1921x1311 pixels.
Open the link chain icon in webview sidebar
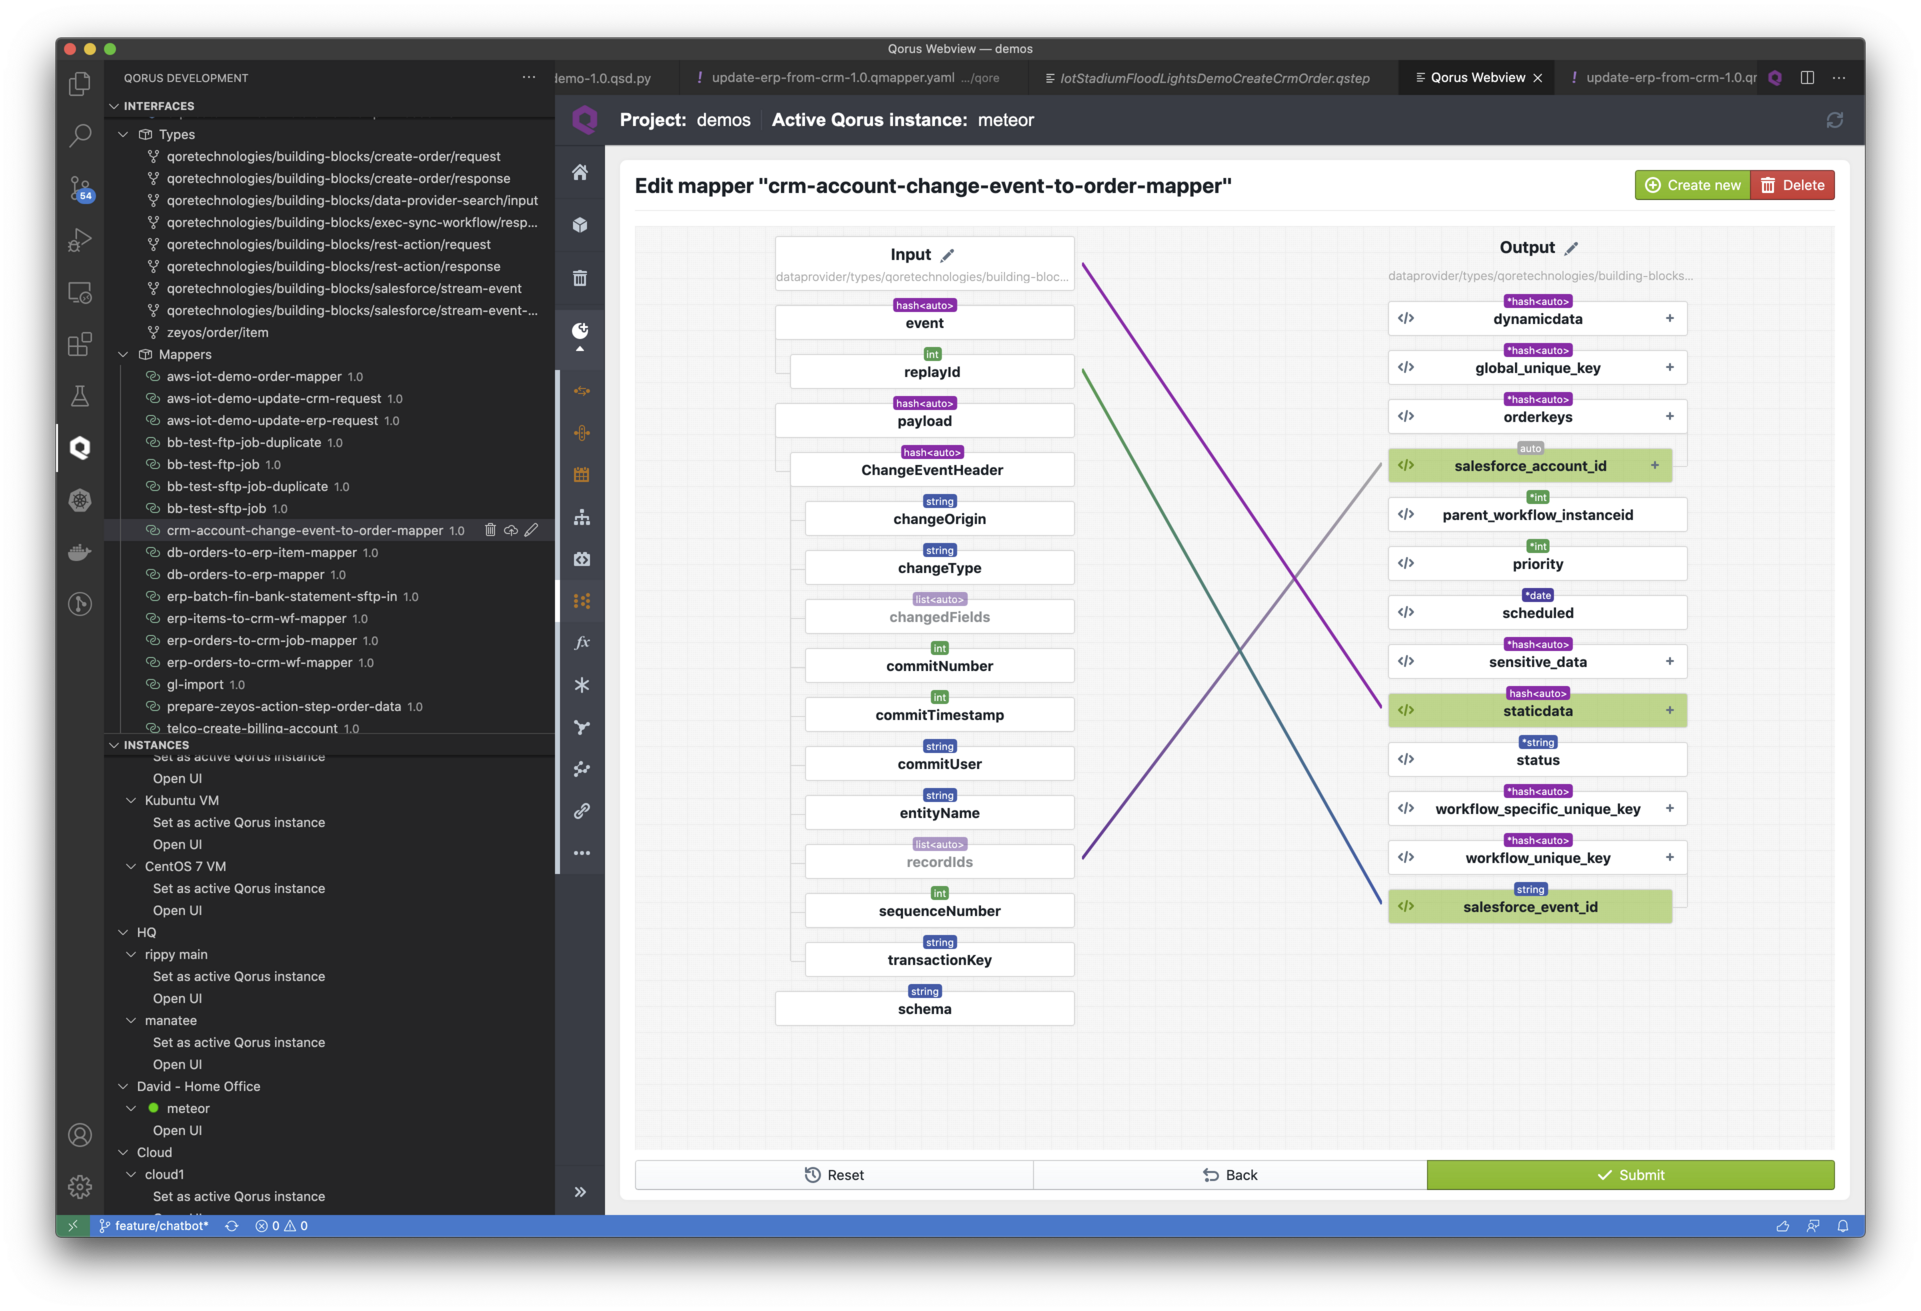(x=581, y=811)
